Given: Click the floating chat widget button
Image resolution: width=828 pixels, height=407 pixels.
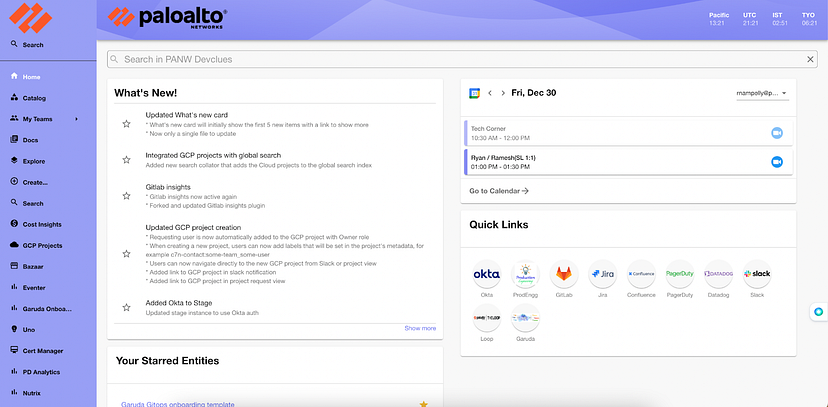Looking at the screenshot, I should (x=818, y=312).
